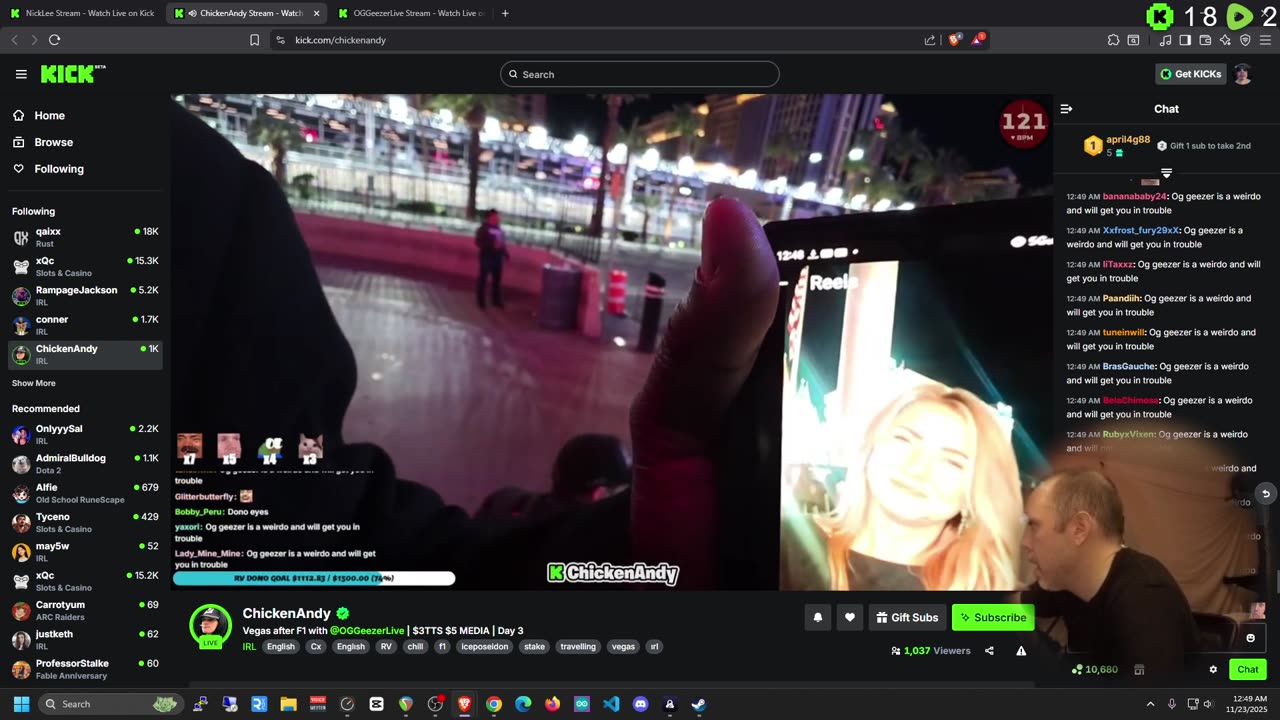The width and height of the screenshot is (1280, 720).
Task: Open the Kick hamburger sidebar menu
Action: 21,74
